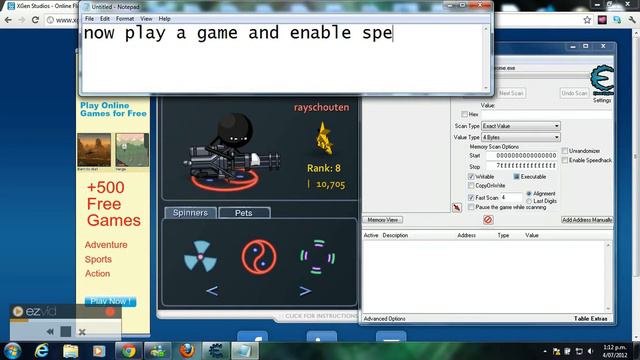Viewport: 640px width, 360px height.
Task: Click Play Now button in ad
Action: (x=110, y=301)
